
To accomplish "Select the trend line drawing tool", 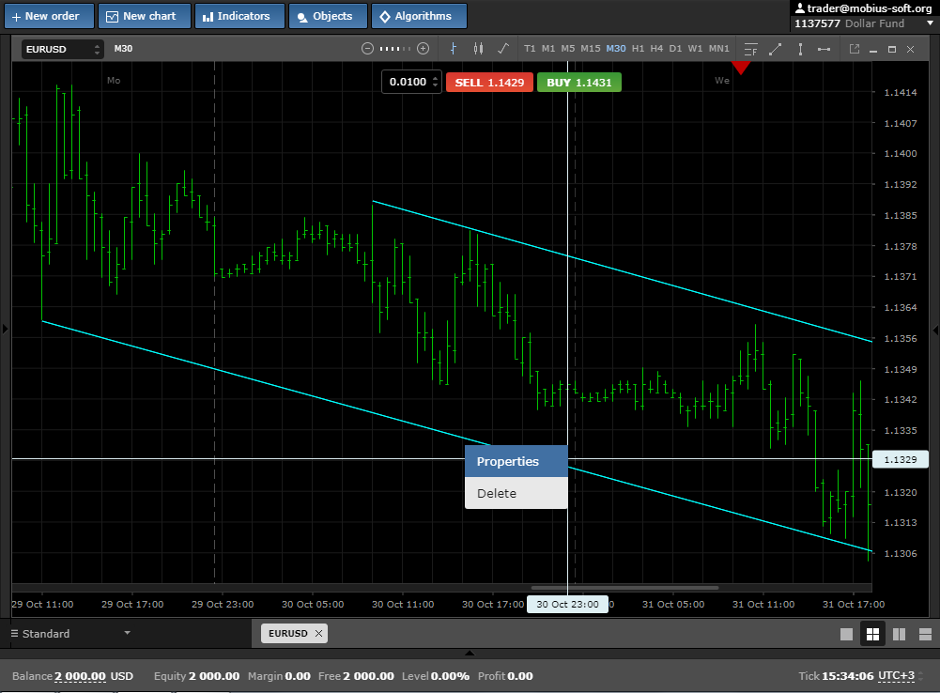I will (775, 49).
